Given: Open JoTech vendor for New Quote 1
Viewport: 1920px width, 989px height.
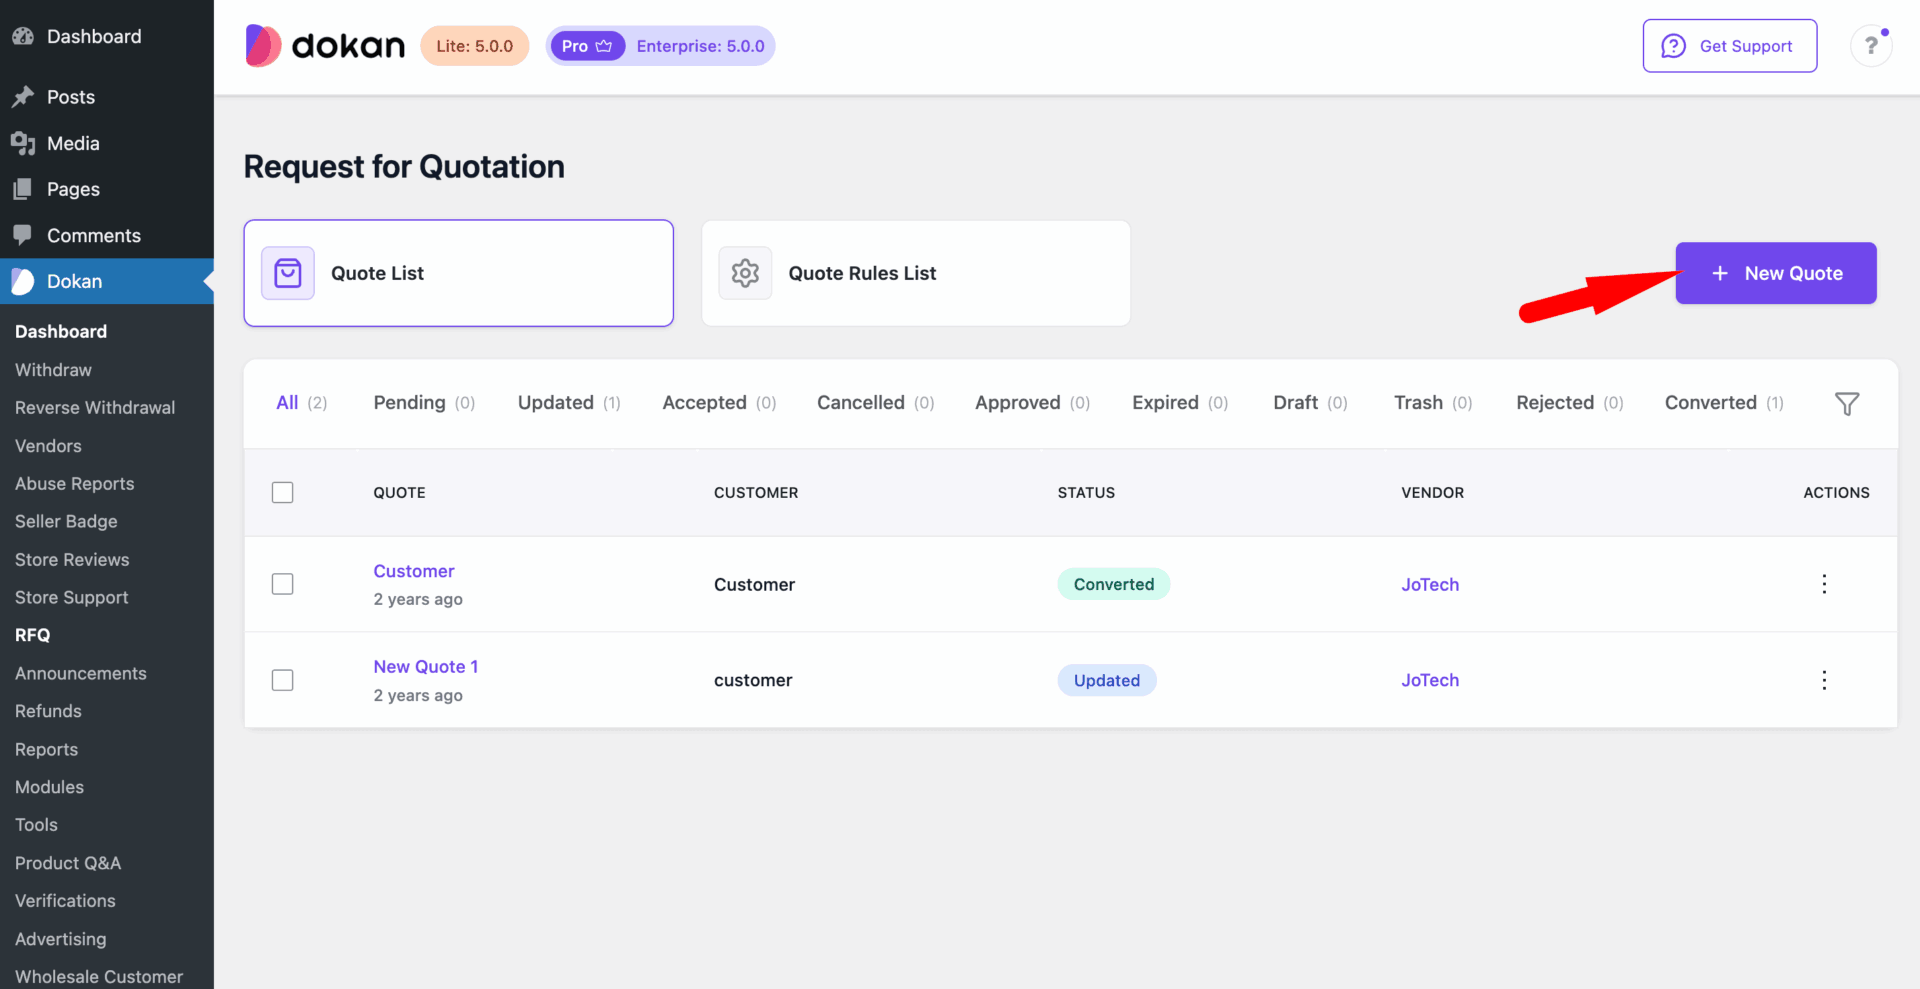Looking at the screenshot, I should [1430, 680].
